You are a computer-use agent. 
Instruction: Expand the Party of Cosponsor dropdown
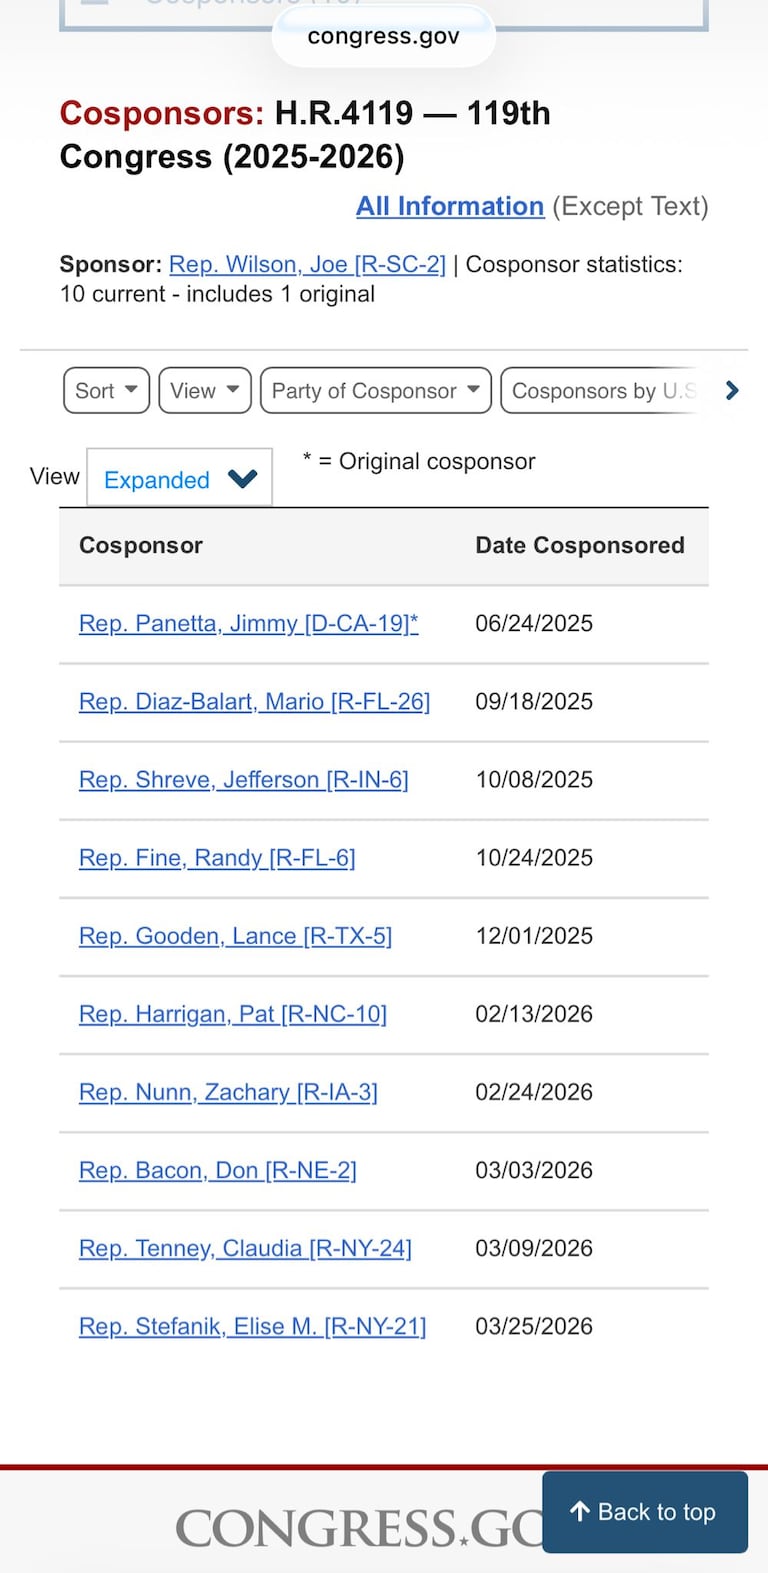point(375,391)
